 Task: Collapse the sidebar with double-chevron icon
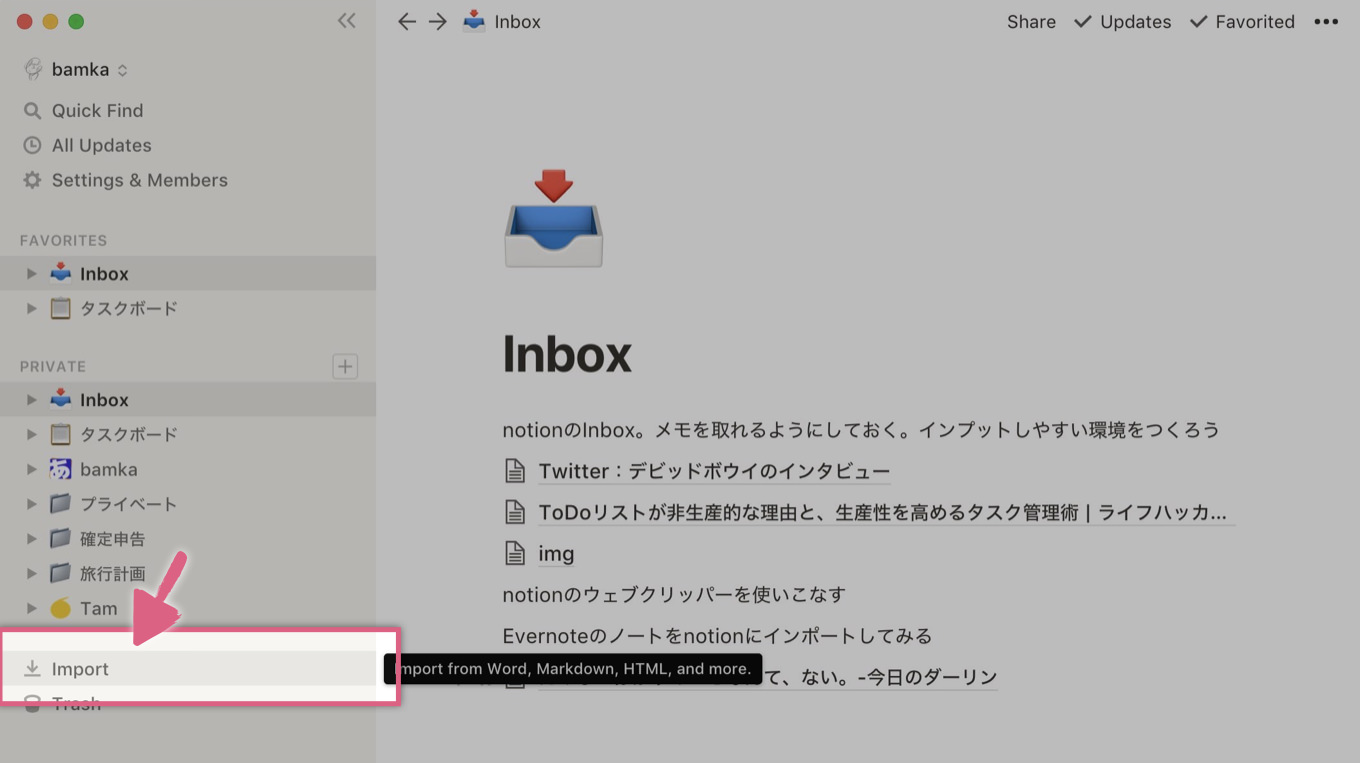click(x=347, y=21)
